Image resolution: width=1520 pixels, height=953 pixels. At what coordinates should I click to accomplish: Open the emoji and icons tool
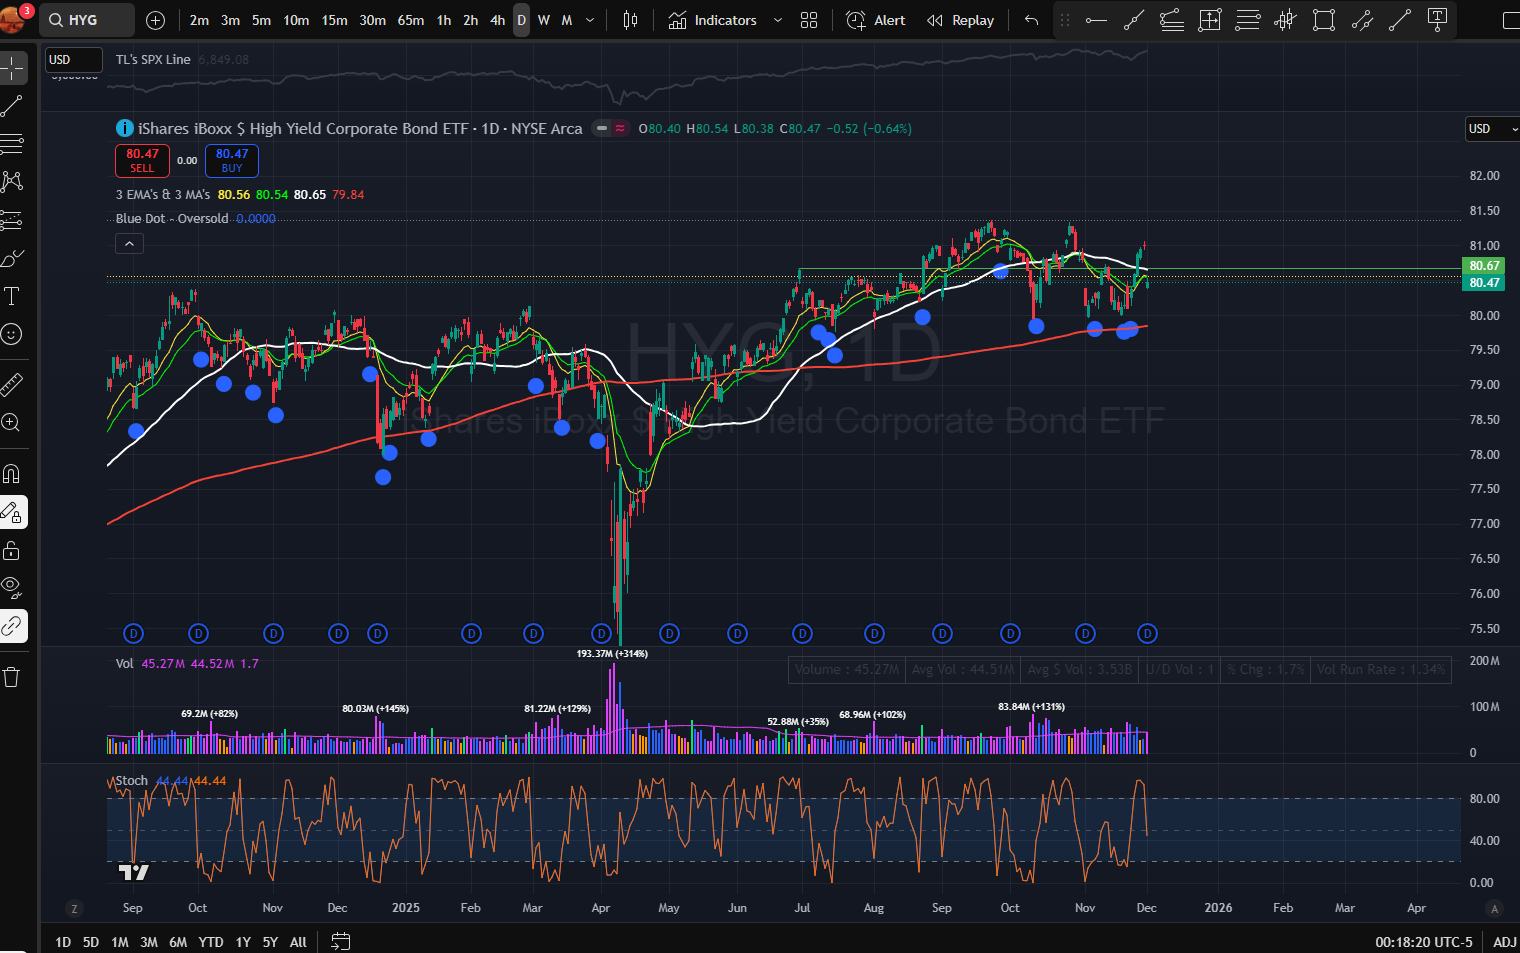coord(12,334)
